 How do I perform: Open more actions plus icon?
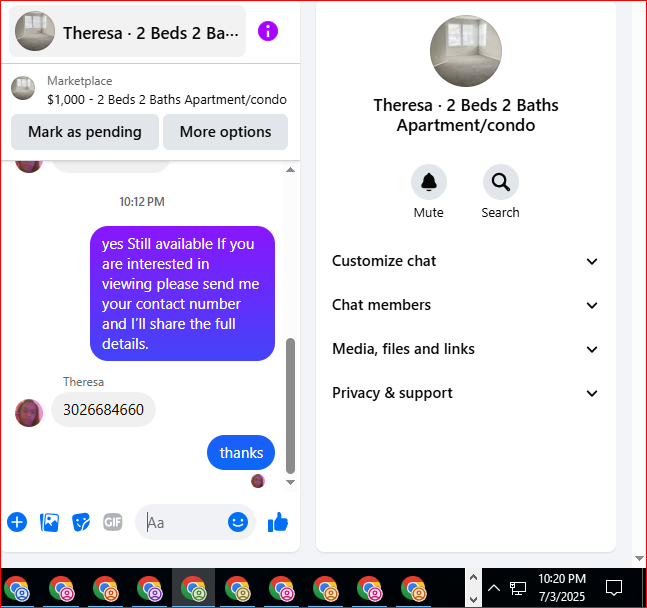point(17,522)
